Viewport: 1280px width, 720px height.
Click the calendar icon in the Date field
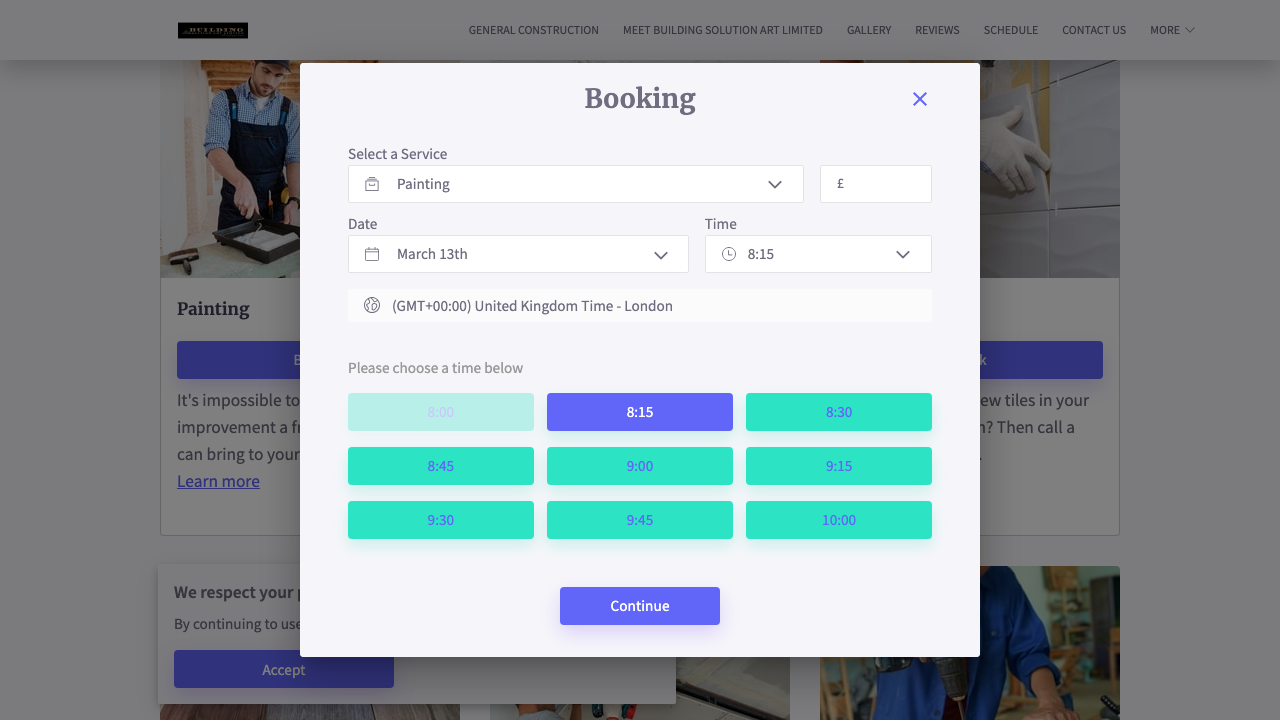(371, 254)
